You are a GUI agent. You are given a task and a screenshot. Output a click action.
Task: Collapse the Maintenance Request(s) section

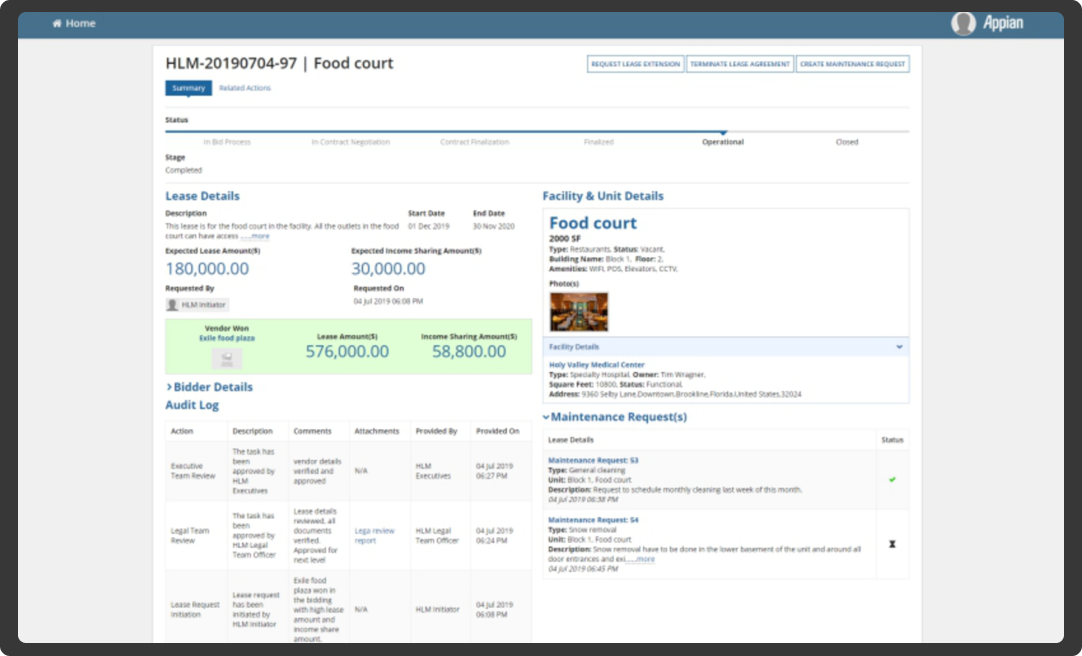[x=544, y=417]
